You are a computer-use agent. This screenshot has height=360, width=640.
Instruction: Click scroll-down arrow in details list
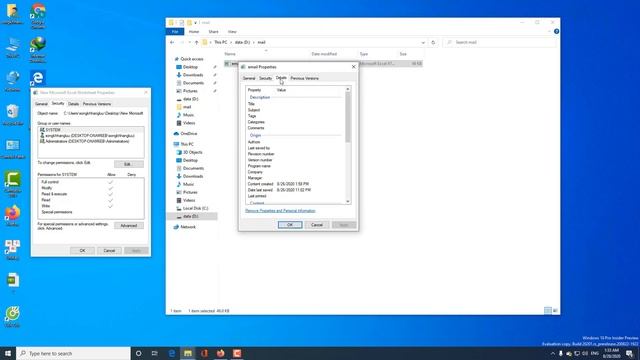[348, 201]
